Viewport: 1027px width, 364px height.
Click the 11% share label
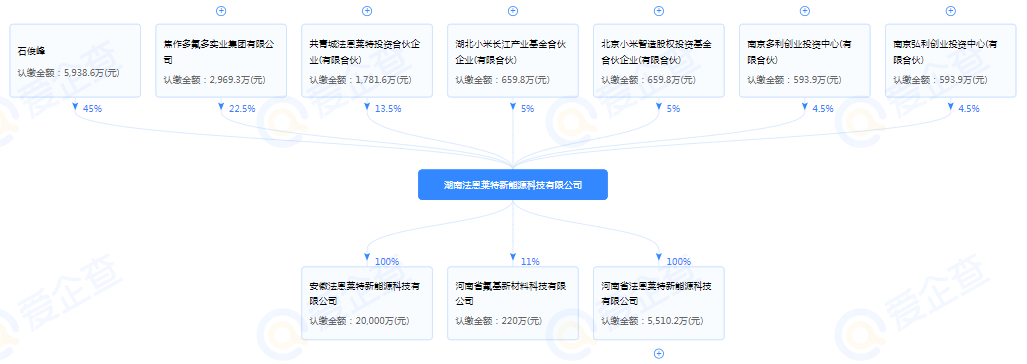530,261
